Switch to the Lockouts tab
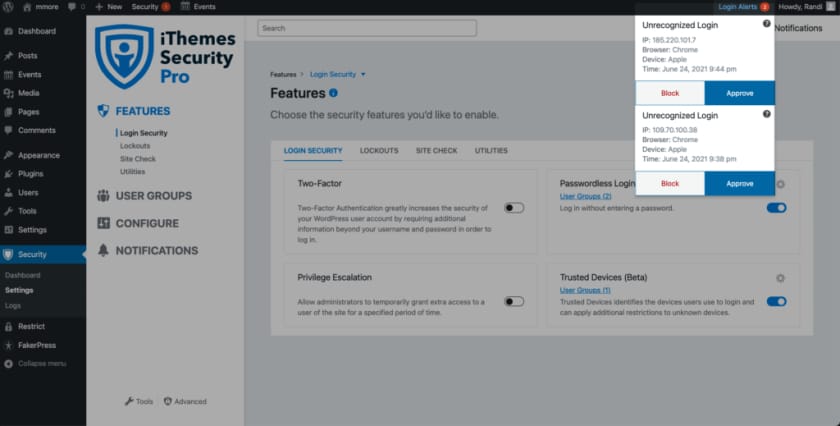Image resolution: width=840 pixels, height=426 pixels. (379, 151)
